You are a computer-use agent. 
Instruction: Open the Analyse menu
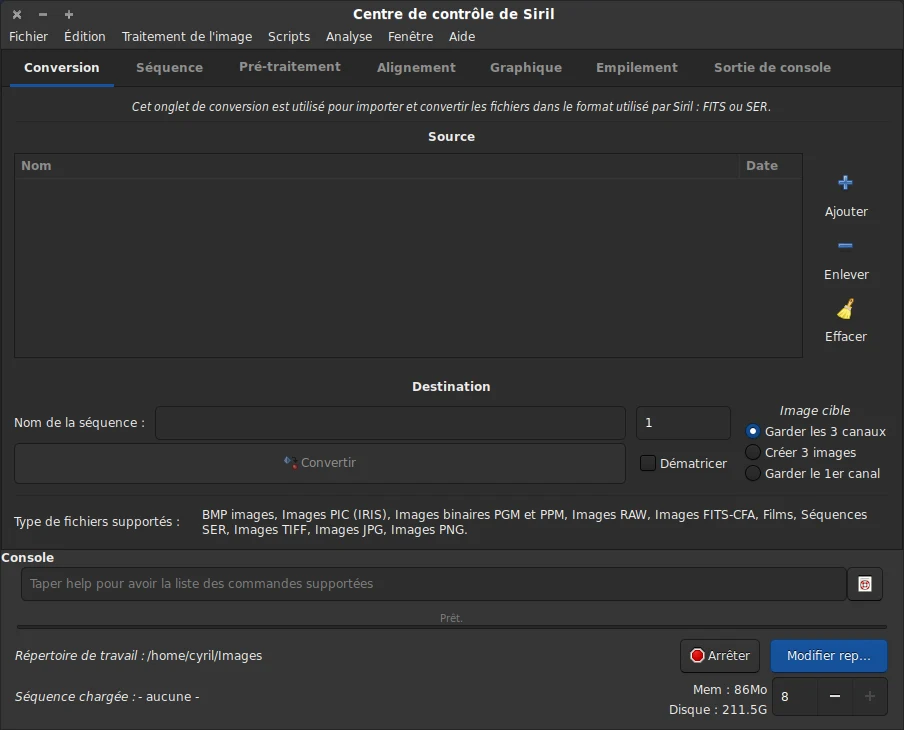349,36
